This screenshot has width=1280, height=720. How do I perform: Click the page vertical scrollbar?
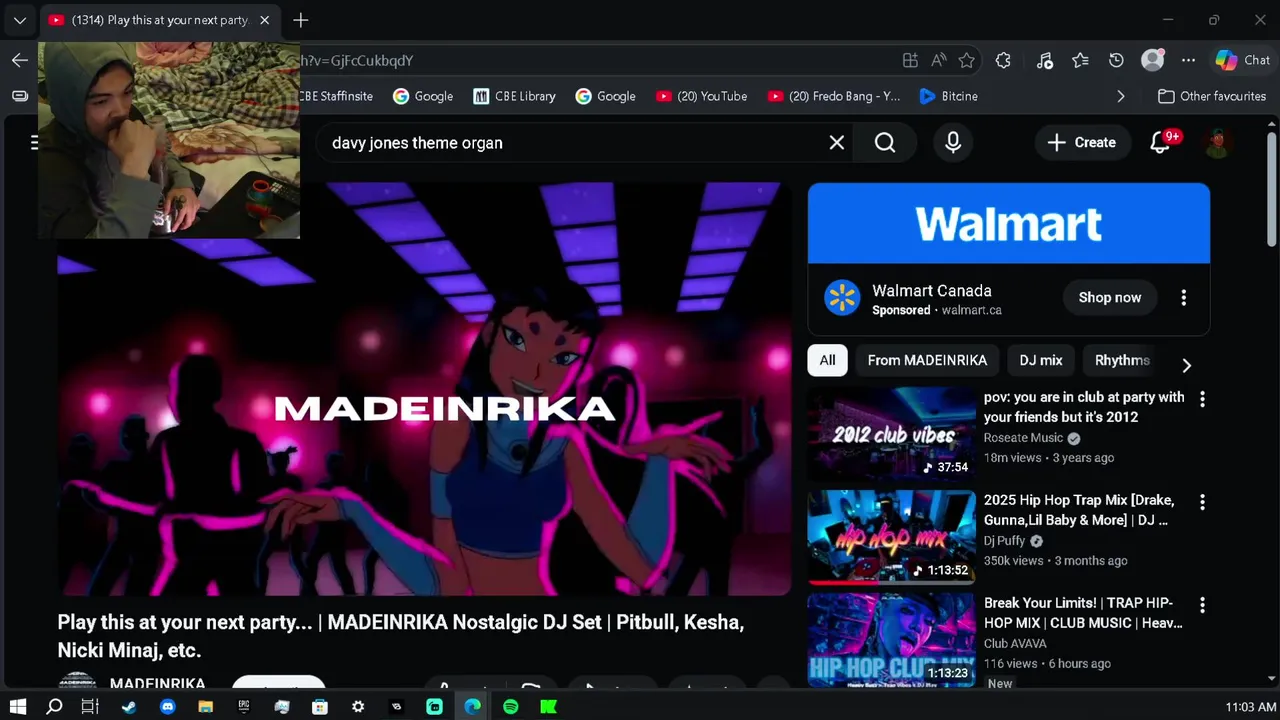[x=1272, y=190]
